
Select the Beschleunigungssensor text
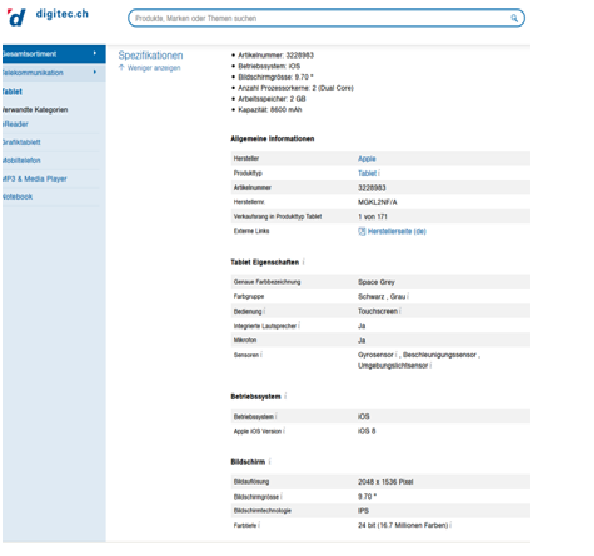(x=439, y=355)
